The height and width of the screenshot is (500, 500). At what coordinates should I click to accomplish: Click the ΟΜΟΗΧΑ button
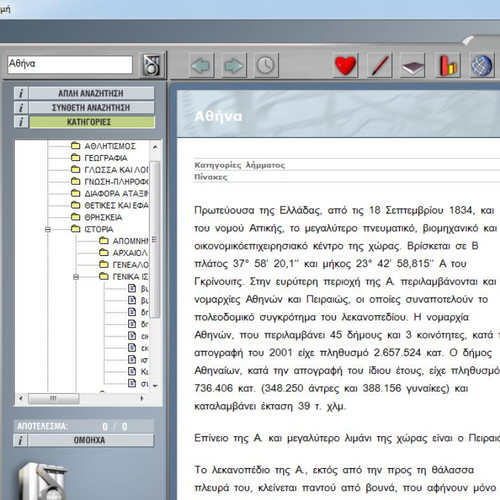(x=91, y=440)
